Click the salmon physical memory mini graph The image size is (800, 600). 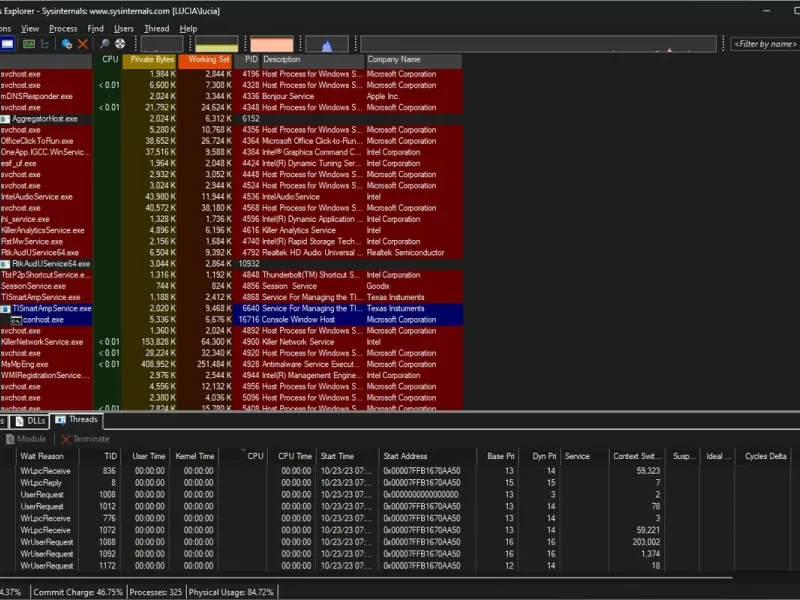point(272,44)
